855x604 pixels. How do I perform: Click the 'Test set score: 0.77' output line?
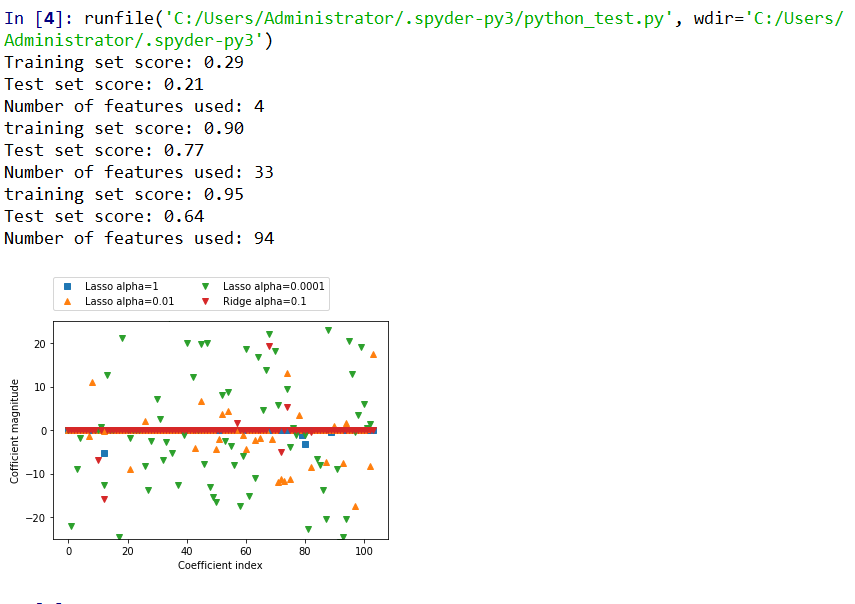104,150
